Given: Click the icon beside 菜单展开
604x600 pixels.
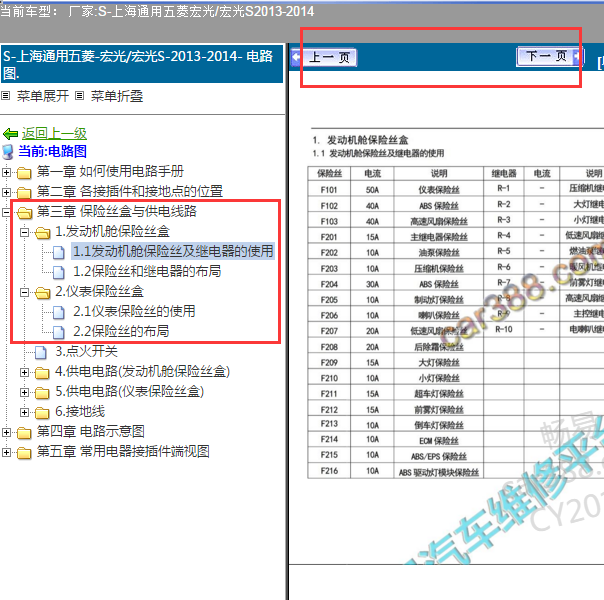Looking at the screenshot, I should (5, 96).
